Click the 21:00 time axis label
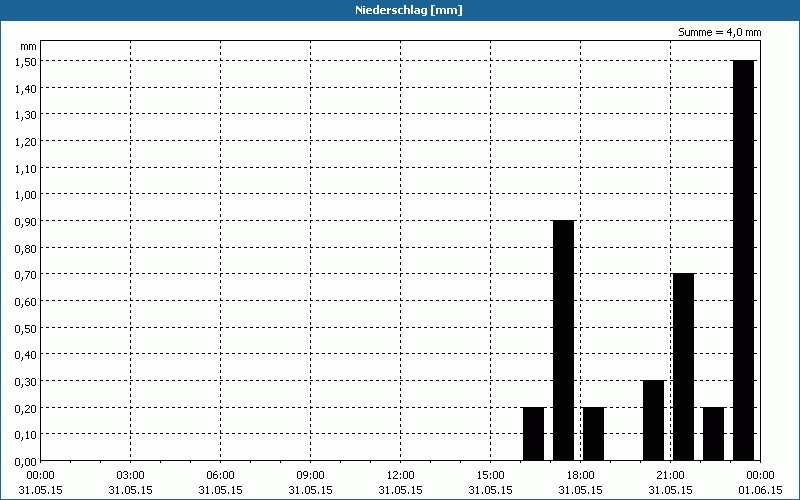This screenshot has width=800, height=500. 670,476
